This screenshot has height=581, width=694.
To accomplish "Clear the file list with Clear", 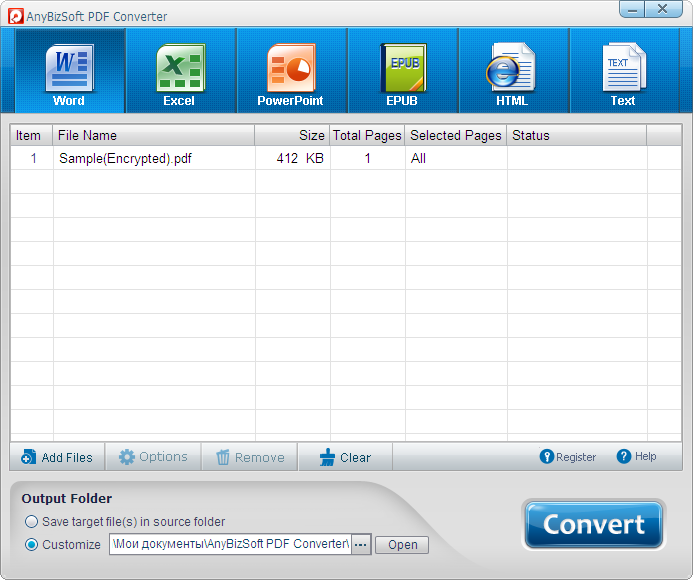I will tap(345, 457).
